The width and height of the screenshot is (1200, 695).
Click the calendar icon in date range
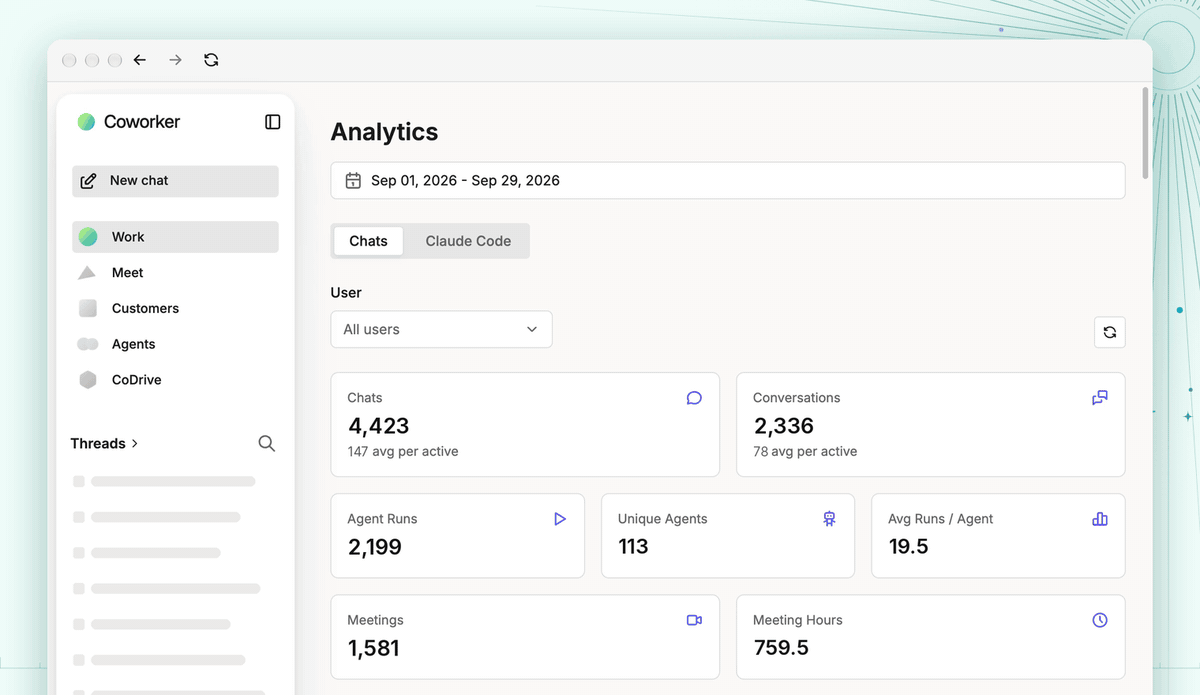(353, 181)
